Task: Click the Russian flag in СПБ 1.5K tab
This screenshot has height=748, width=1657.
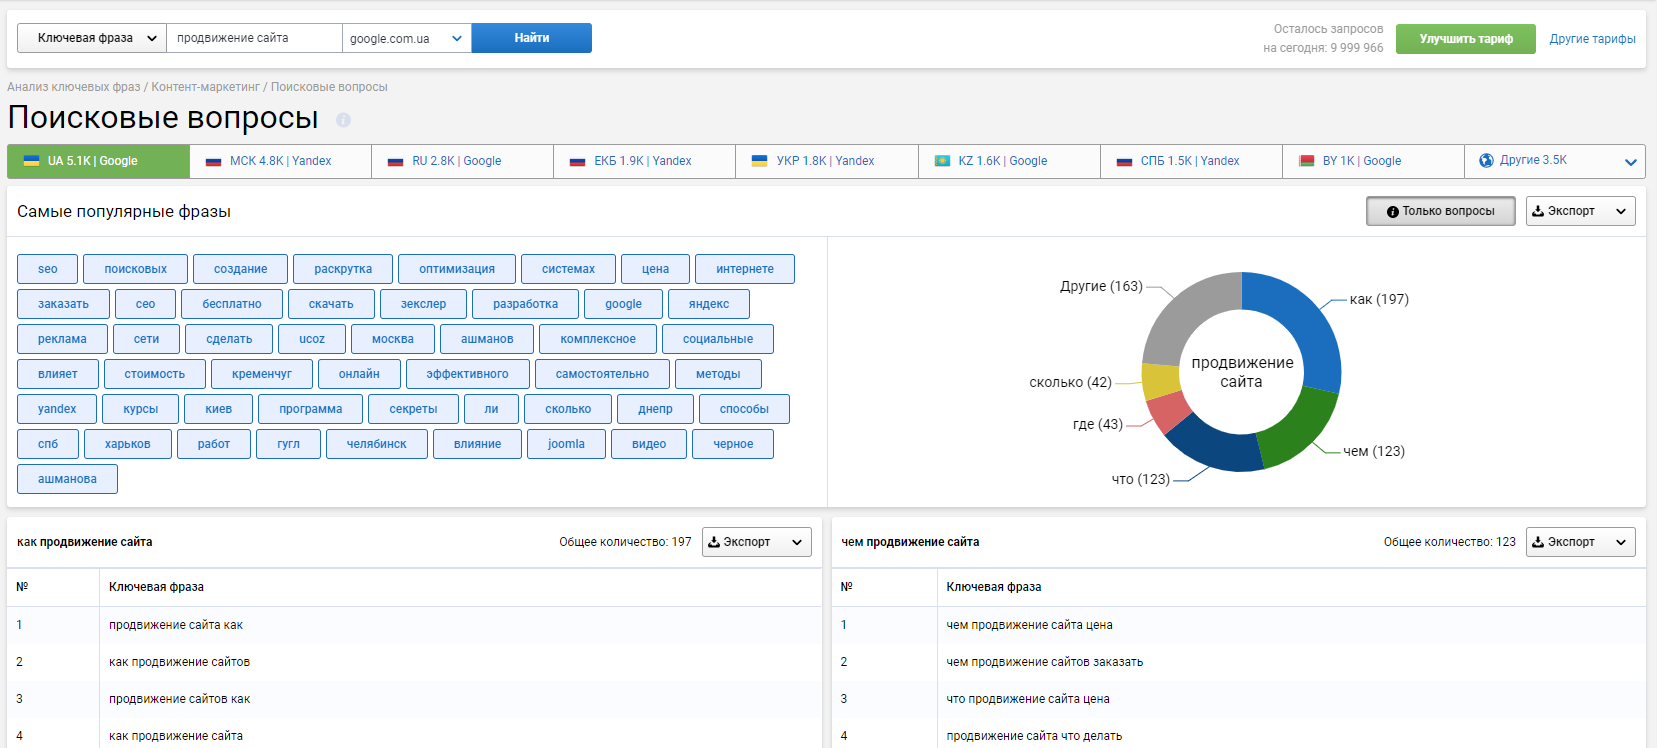Action: click(x=1124, y=161)
